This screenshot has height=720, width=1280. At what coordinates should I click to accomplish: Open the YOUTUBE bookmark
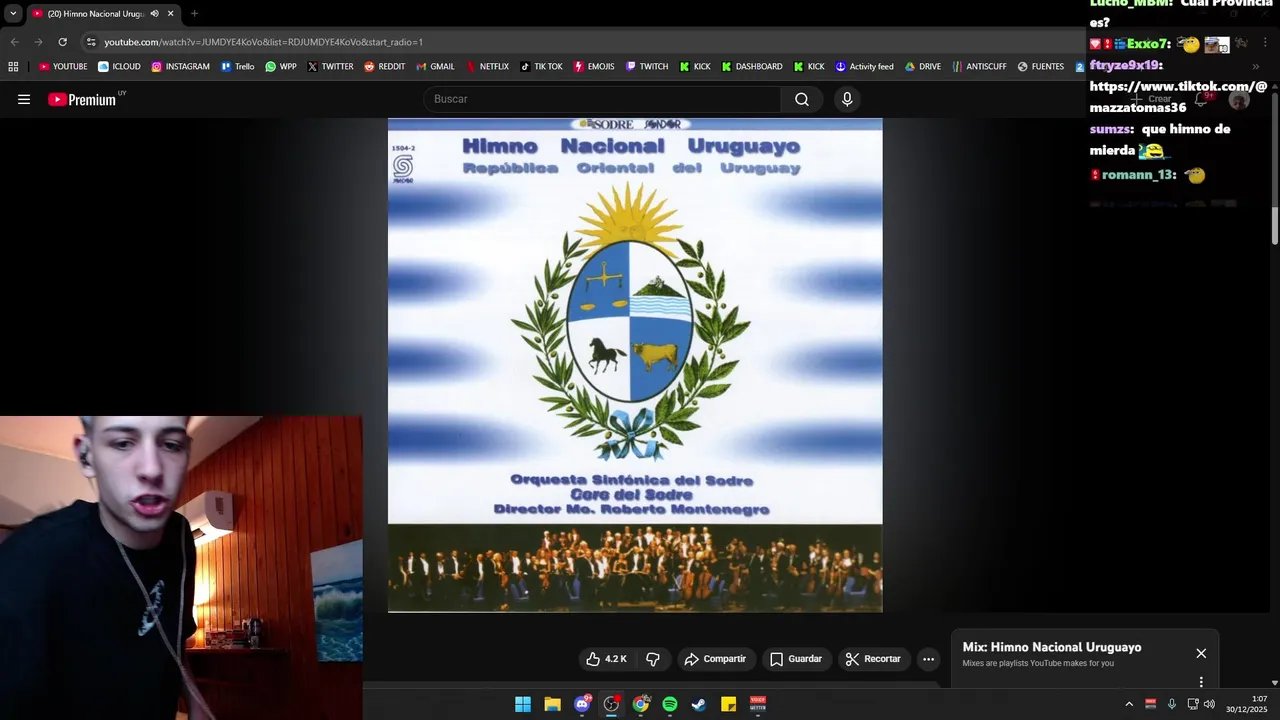63,67
